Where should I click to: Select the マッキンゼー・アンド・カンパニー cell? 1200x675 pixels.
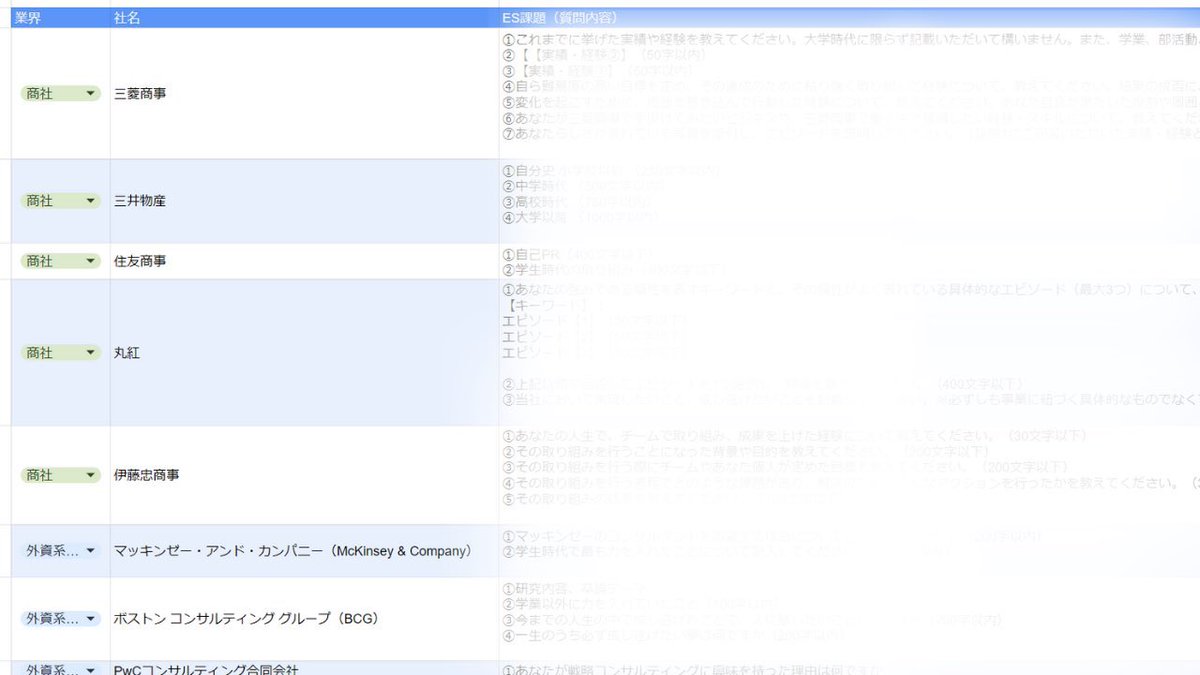(x=305, y=551)
